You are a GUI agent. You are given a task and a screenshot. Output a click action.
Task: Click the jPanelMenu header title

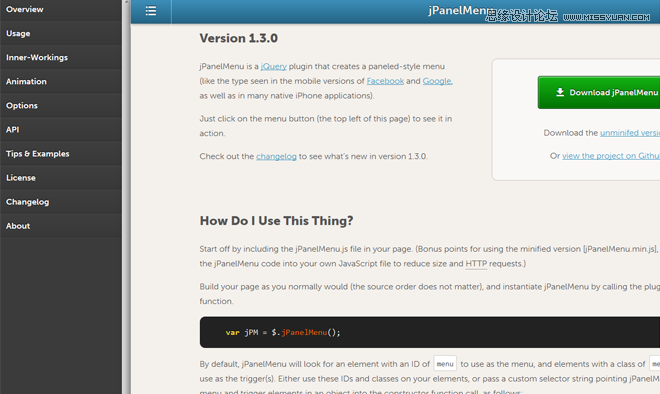point(461,11)
